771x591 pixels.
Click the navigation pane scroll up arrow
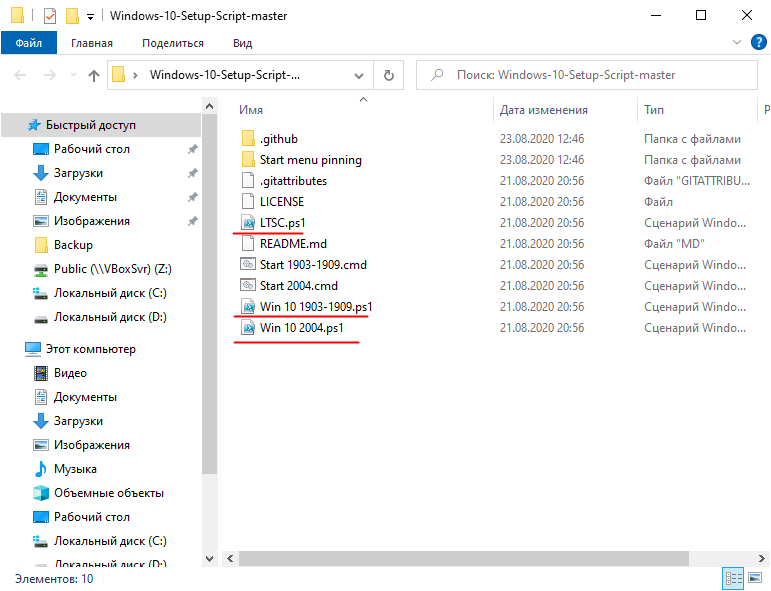click(x=209, y=106)
